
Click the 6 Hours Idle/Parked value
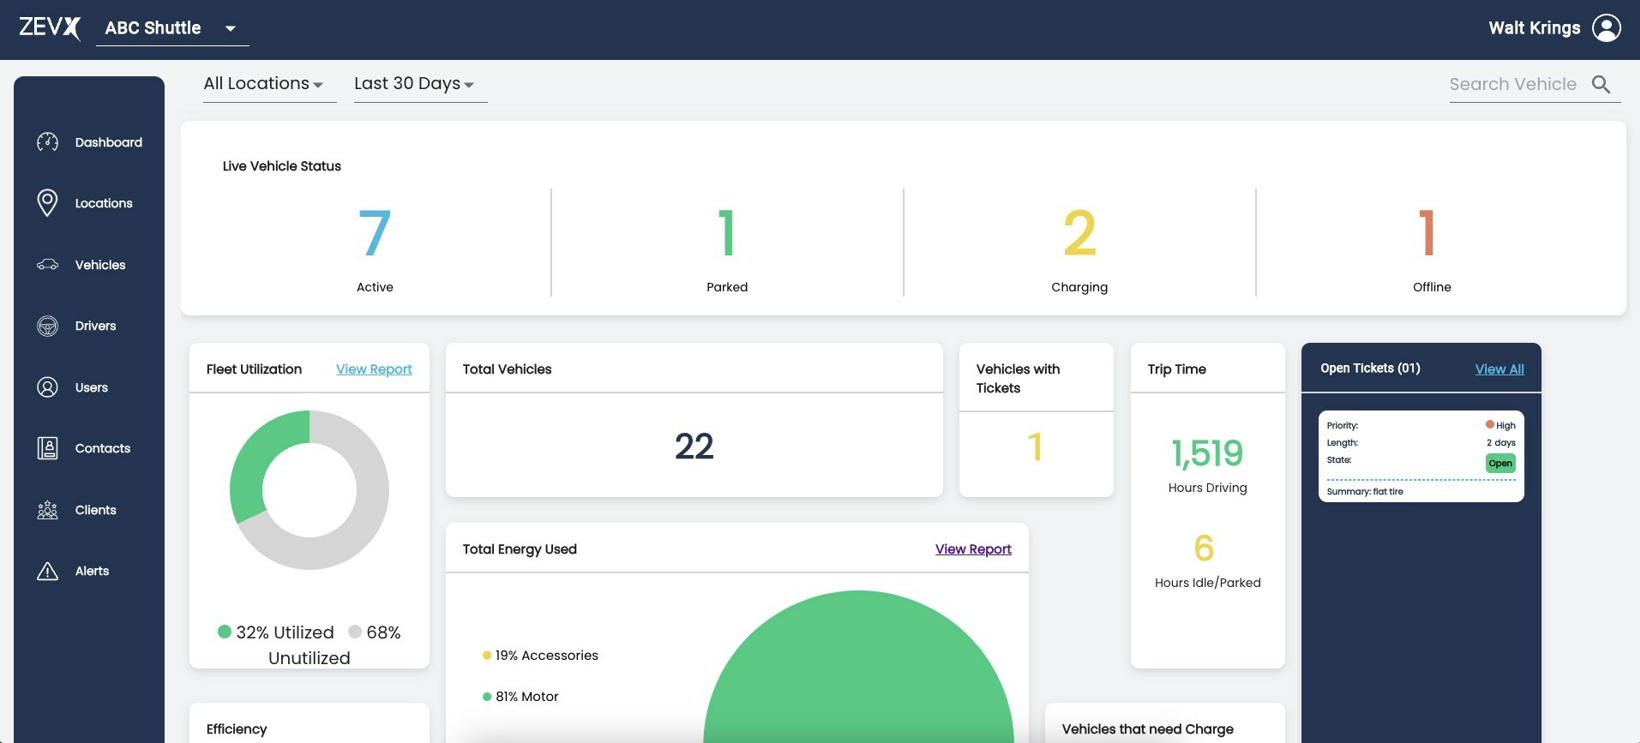click(1204, 548)
